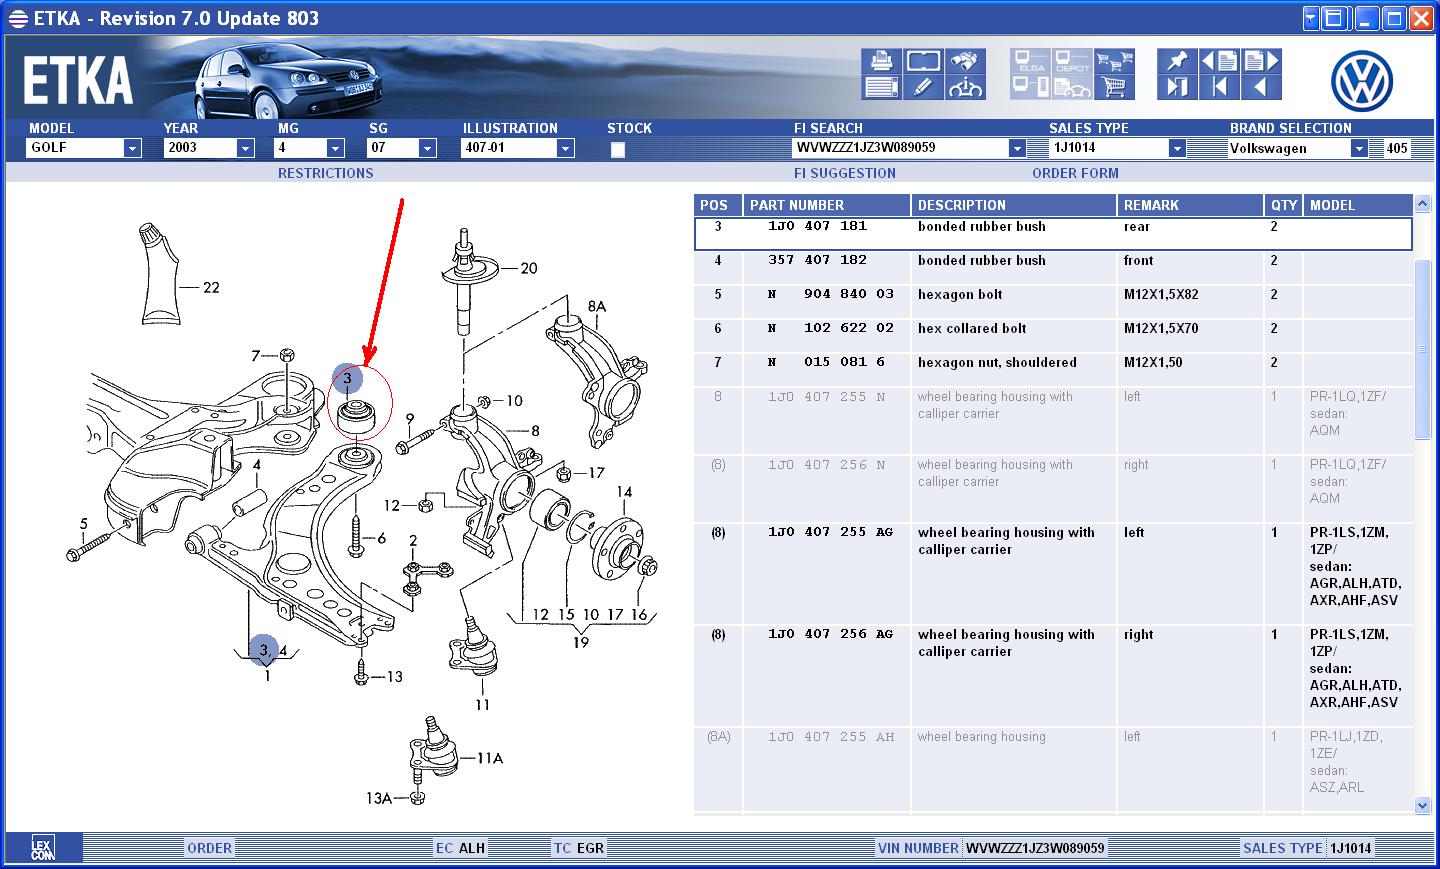Click the DEPOT link icon
This screenshot has height=869, width=1440.
[x=1072, y=62]
